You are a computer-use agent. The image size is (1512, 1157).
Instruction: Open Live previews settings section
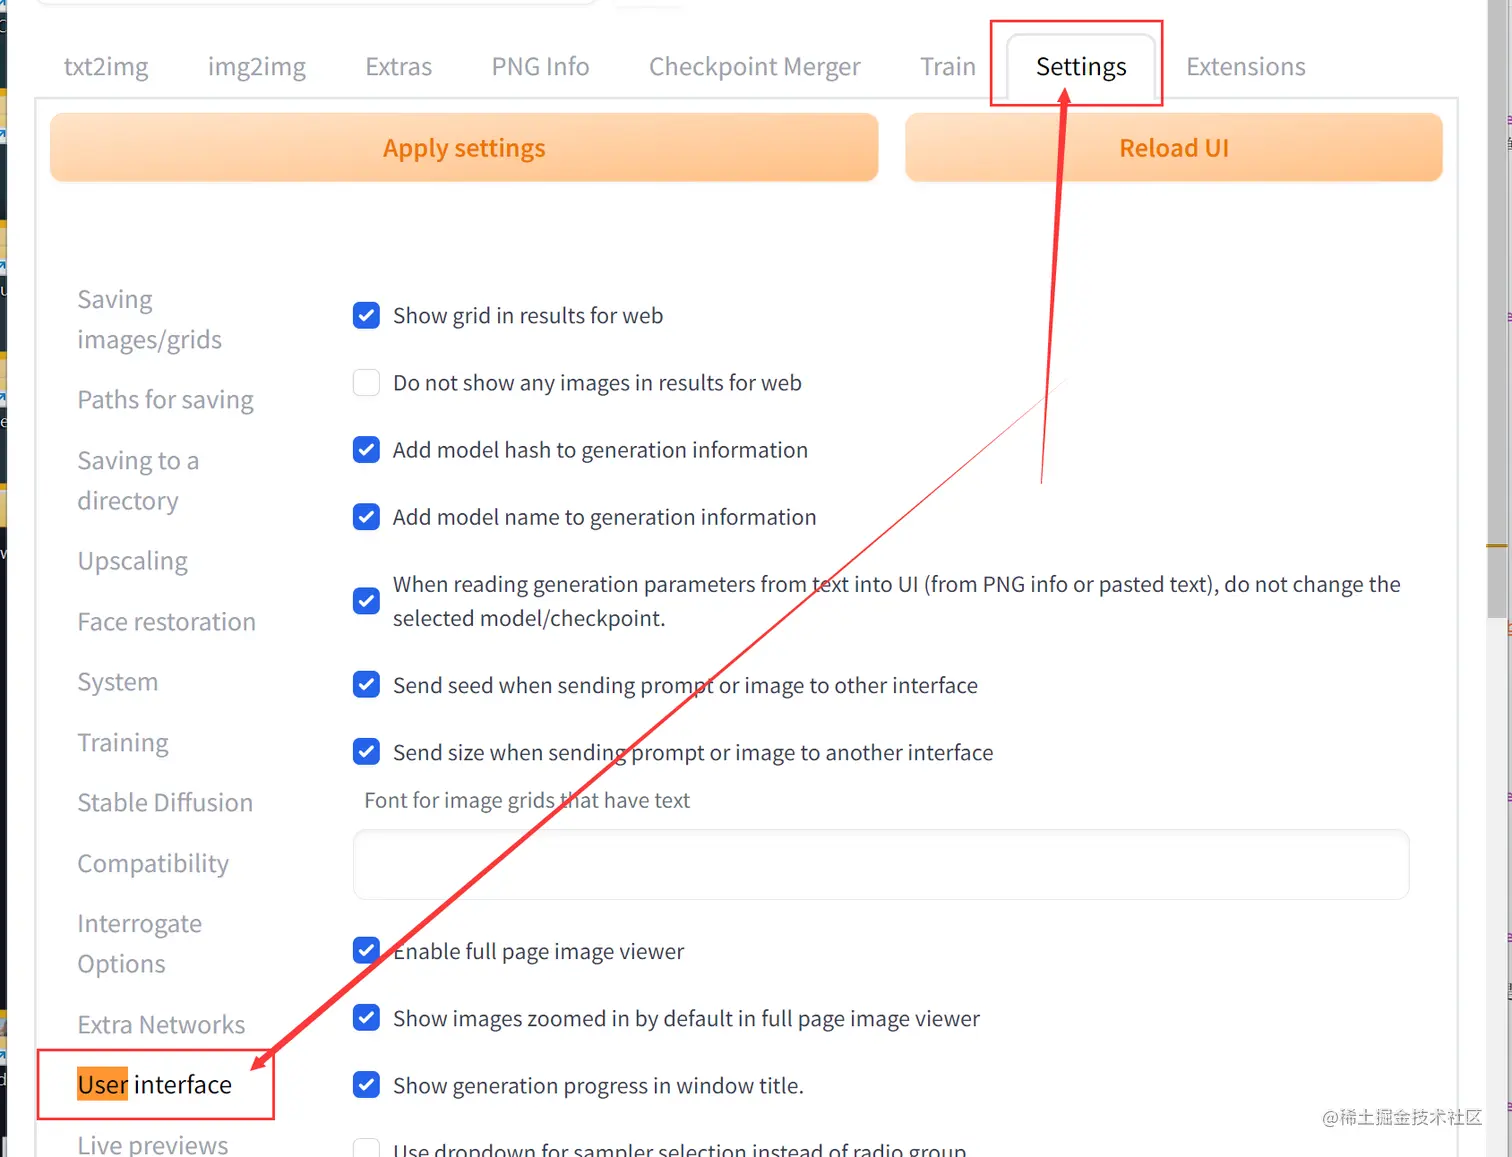pyautogui.click(x=152, y=1144)
